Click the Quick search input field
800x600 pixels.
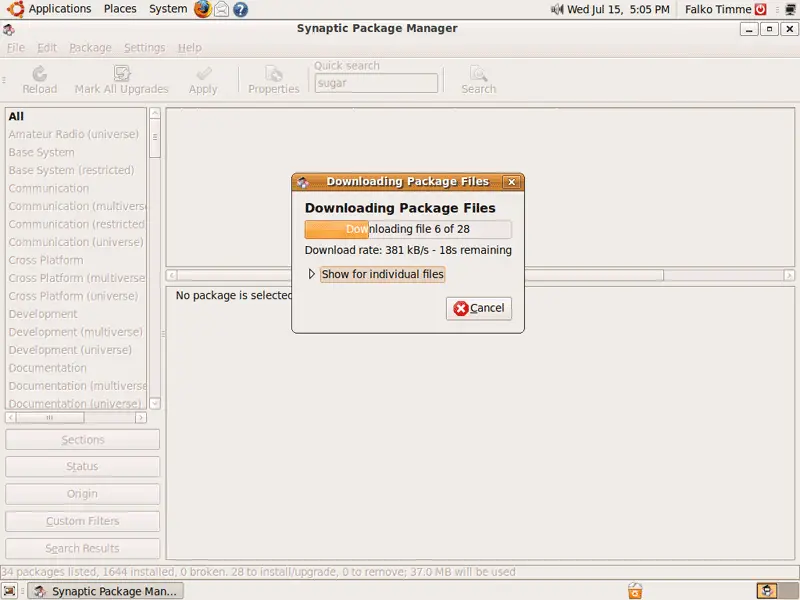coord(375,83)
